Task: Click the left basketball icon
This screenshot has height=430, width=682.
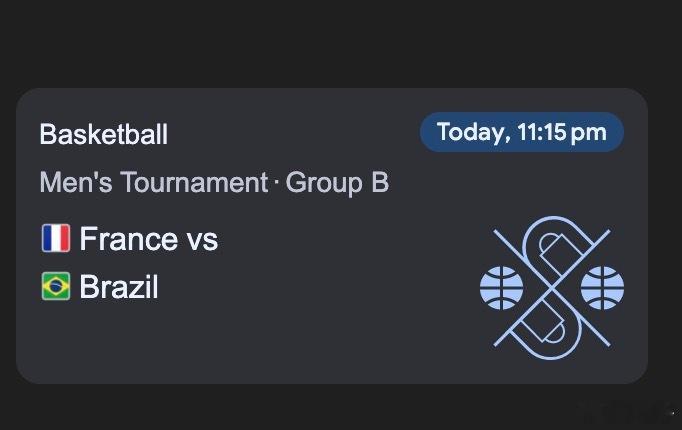Action: tap(501, 287)
